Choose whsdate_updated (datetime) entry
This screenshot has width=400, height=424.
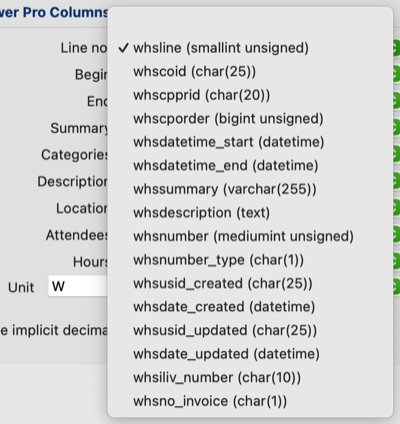point(250,354)
